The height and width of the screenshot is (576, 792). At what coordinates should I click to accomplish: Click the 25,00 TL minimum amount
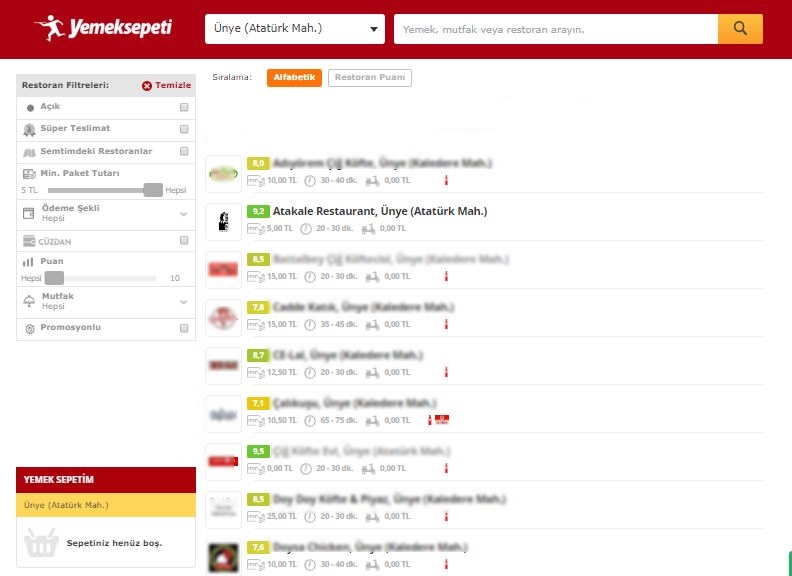click(282, 516)
